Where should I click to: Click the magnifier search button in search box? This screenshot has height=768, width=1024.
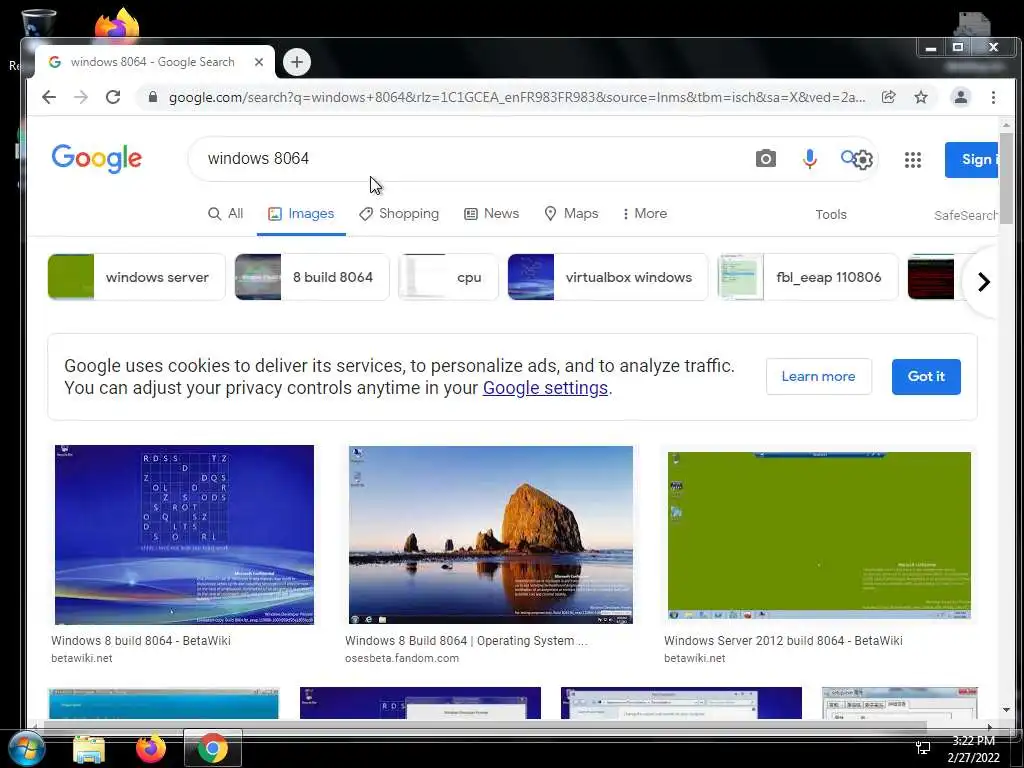click(848, 157)
